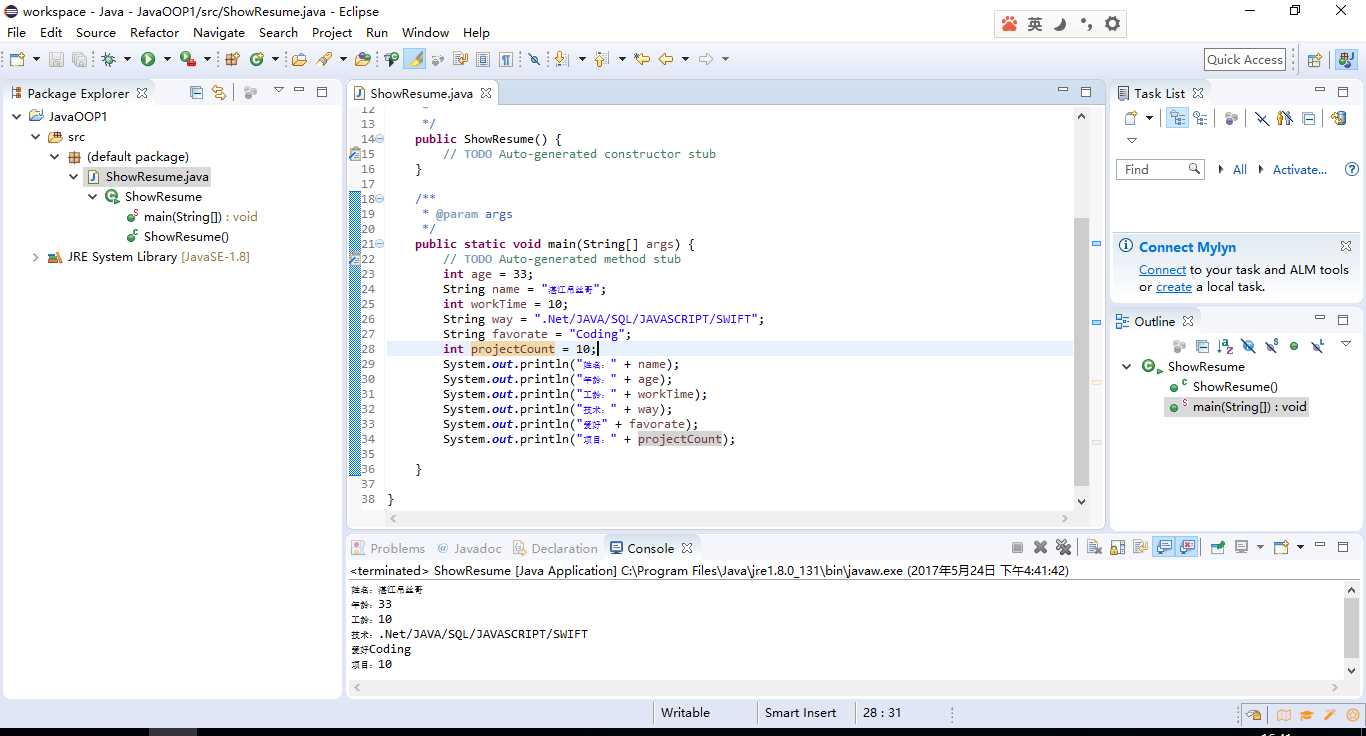Collapse the JavaOOP1 project tree
1366x736 pixels.
pyautogui.click(x=17, y=117)
